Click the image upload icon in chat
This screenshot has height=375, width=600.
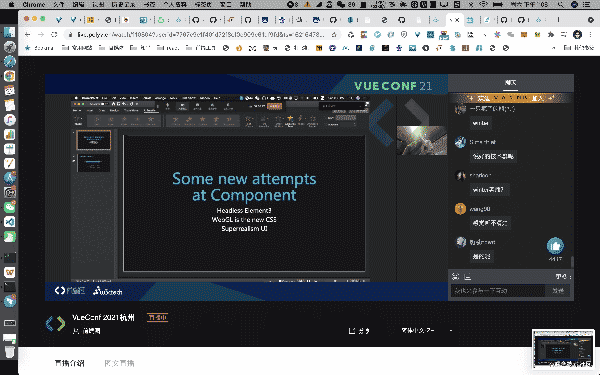[x=467, y=276]
